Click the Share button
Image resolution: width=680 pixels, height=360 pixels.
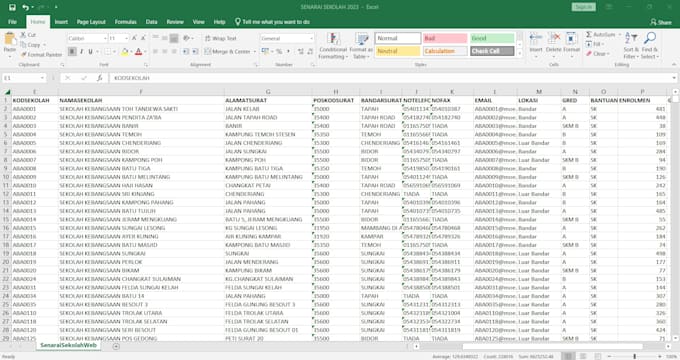[x=660, y=22]
